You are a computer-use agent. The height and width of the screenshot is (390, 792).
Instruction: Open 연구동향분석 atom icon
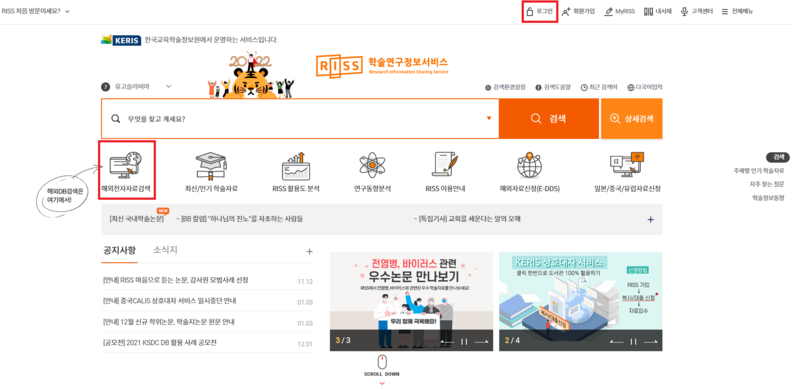click(372, 165)
